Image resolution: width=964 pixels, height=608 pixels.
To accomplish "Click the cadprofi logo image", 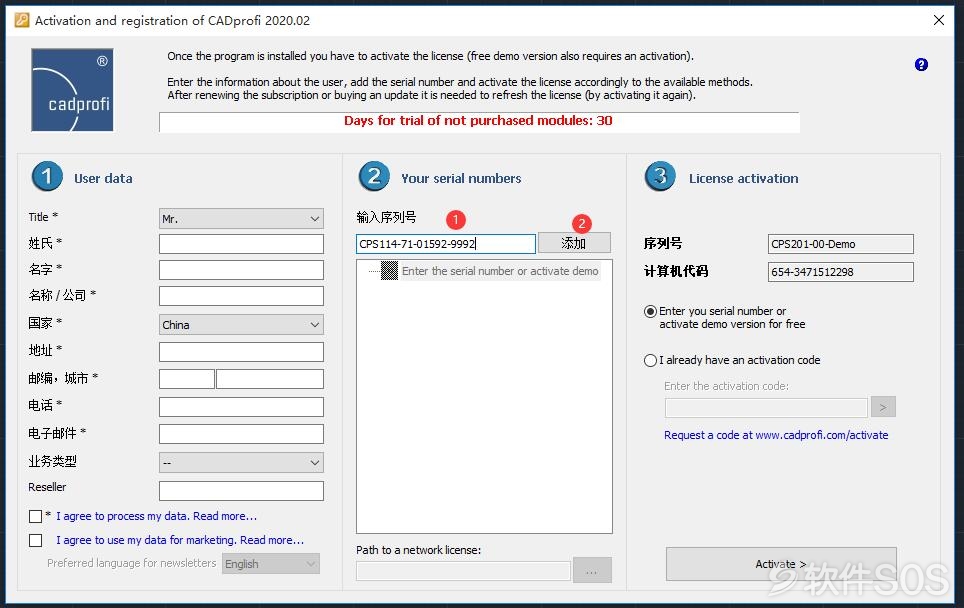I will pos(73,90).
